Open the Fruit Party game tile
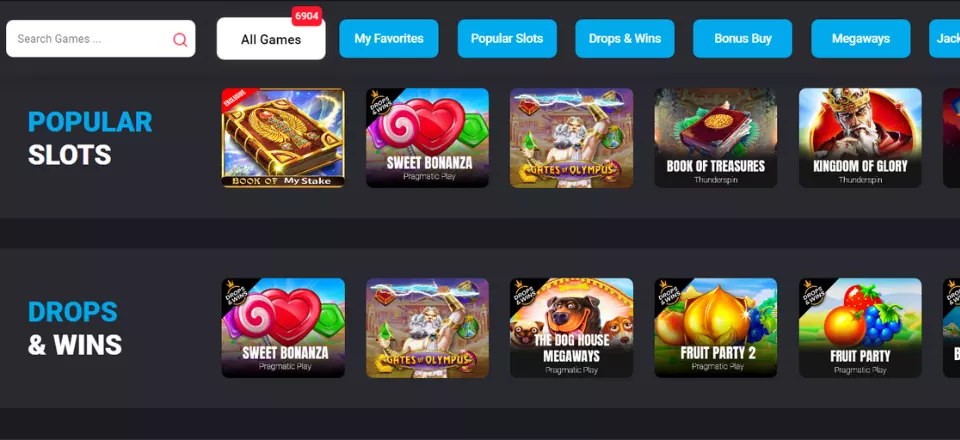This screenshot has width=960, height=440. [x=860, y=328]
